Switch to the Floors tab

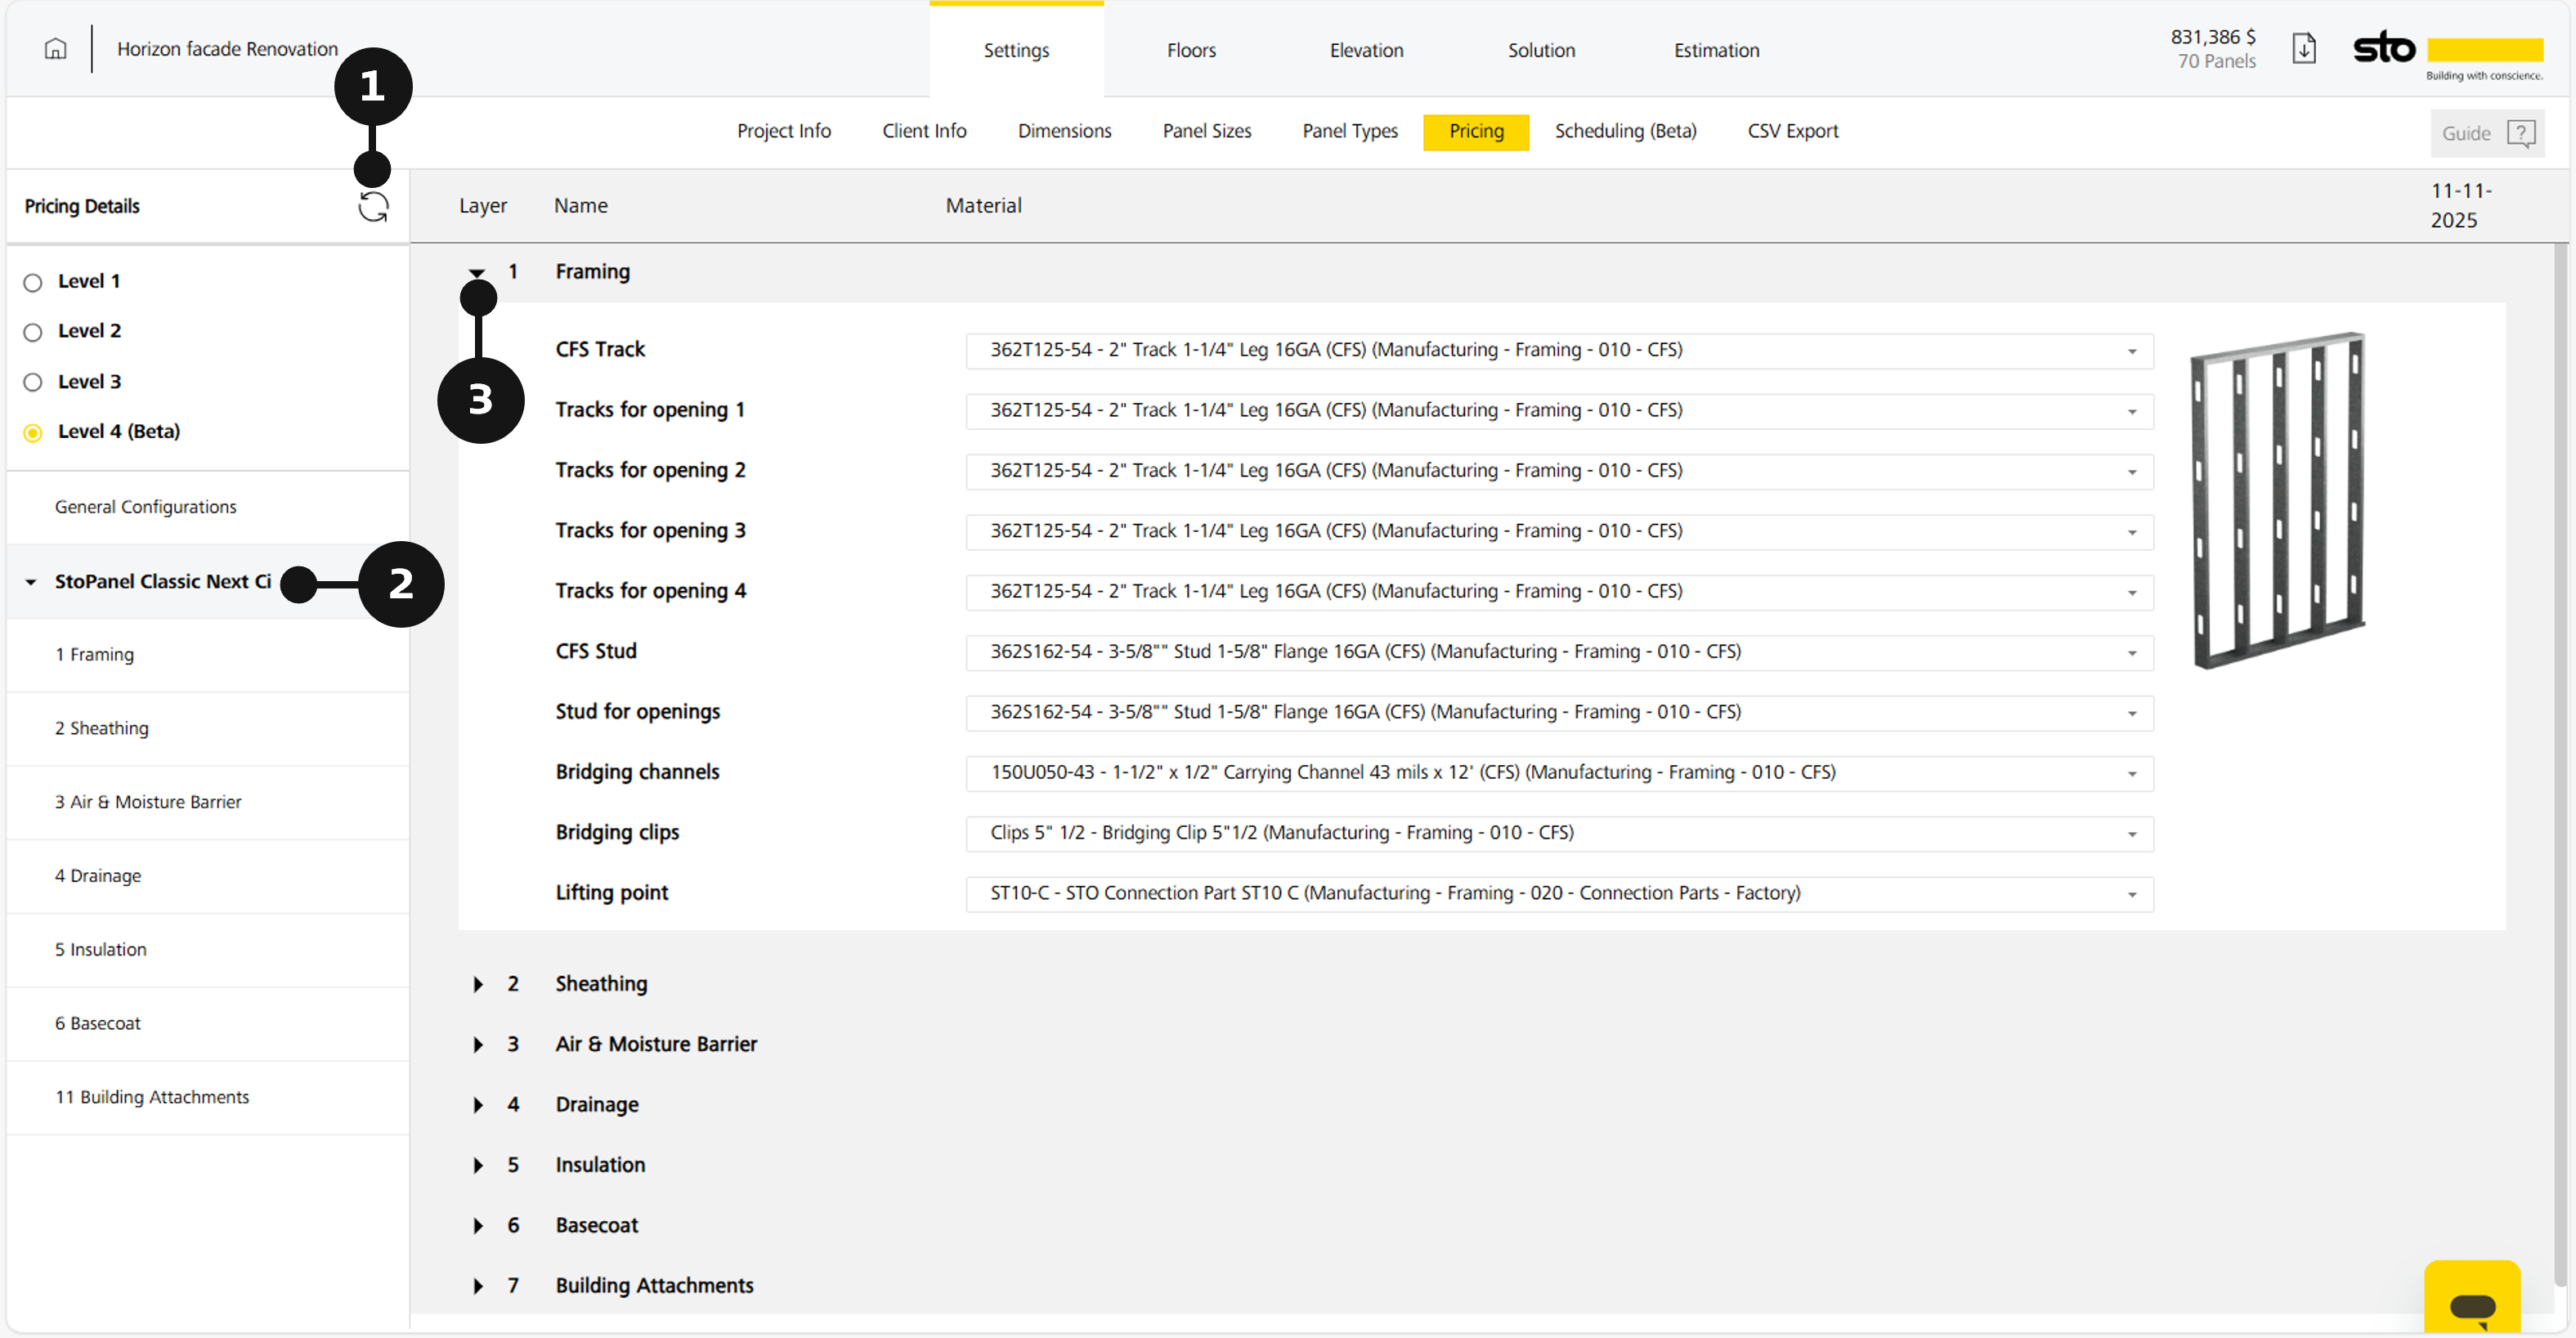tap(1191, 50)
